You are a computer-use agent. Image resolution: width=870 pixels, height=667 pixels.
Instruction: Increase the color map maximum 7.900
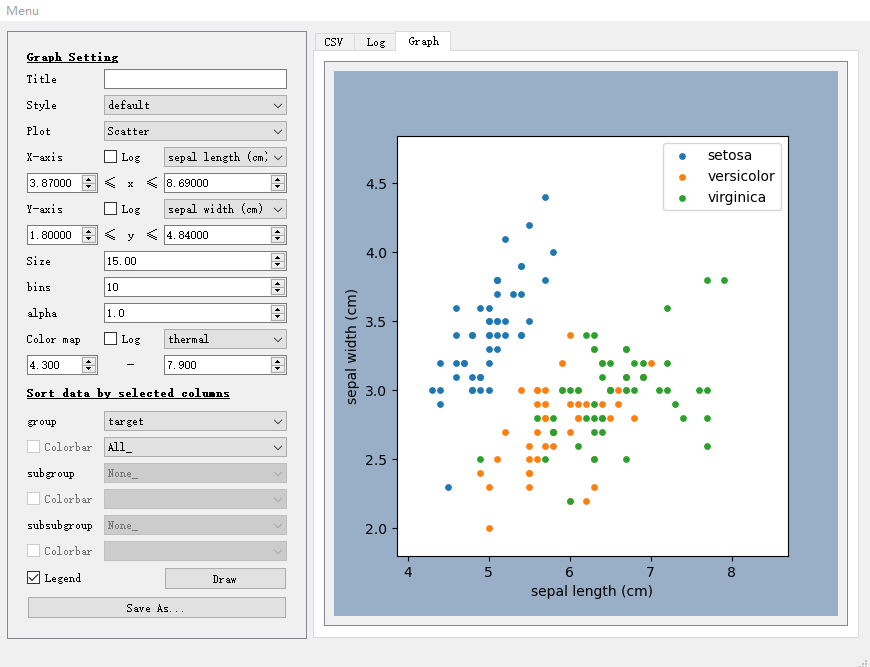[x=278, y=361]
